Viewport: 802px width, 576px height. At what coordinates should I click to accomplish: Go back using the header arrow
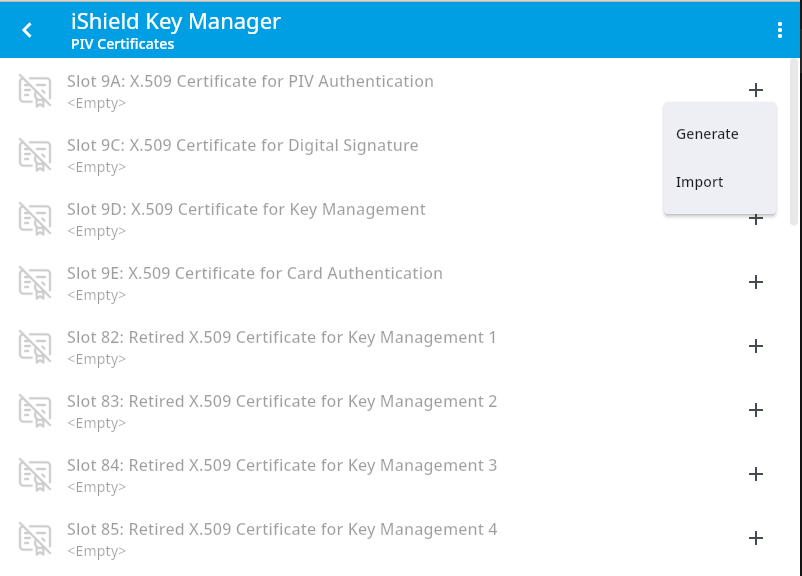(x=27, y=30)
